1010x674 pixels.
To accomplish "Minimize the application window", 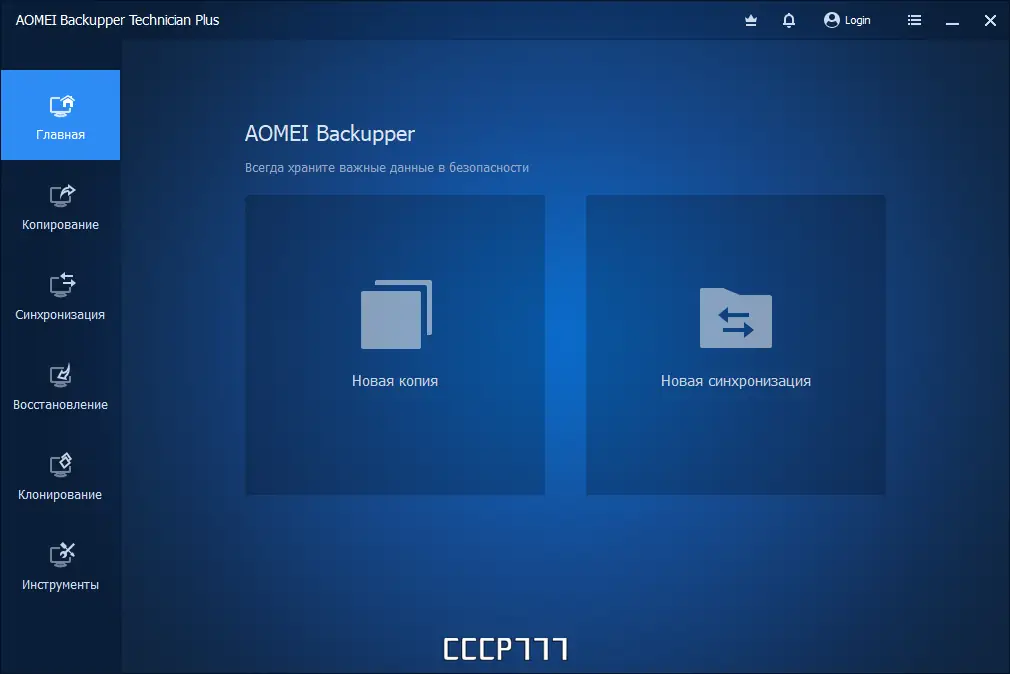I will (x=951, y=19).
